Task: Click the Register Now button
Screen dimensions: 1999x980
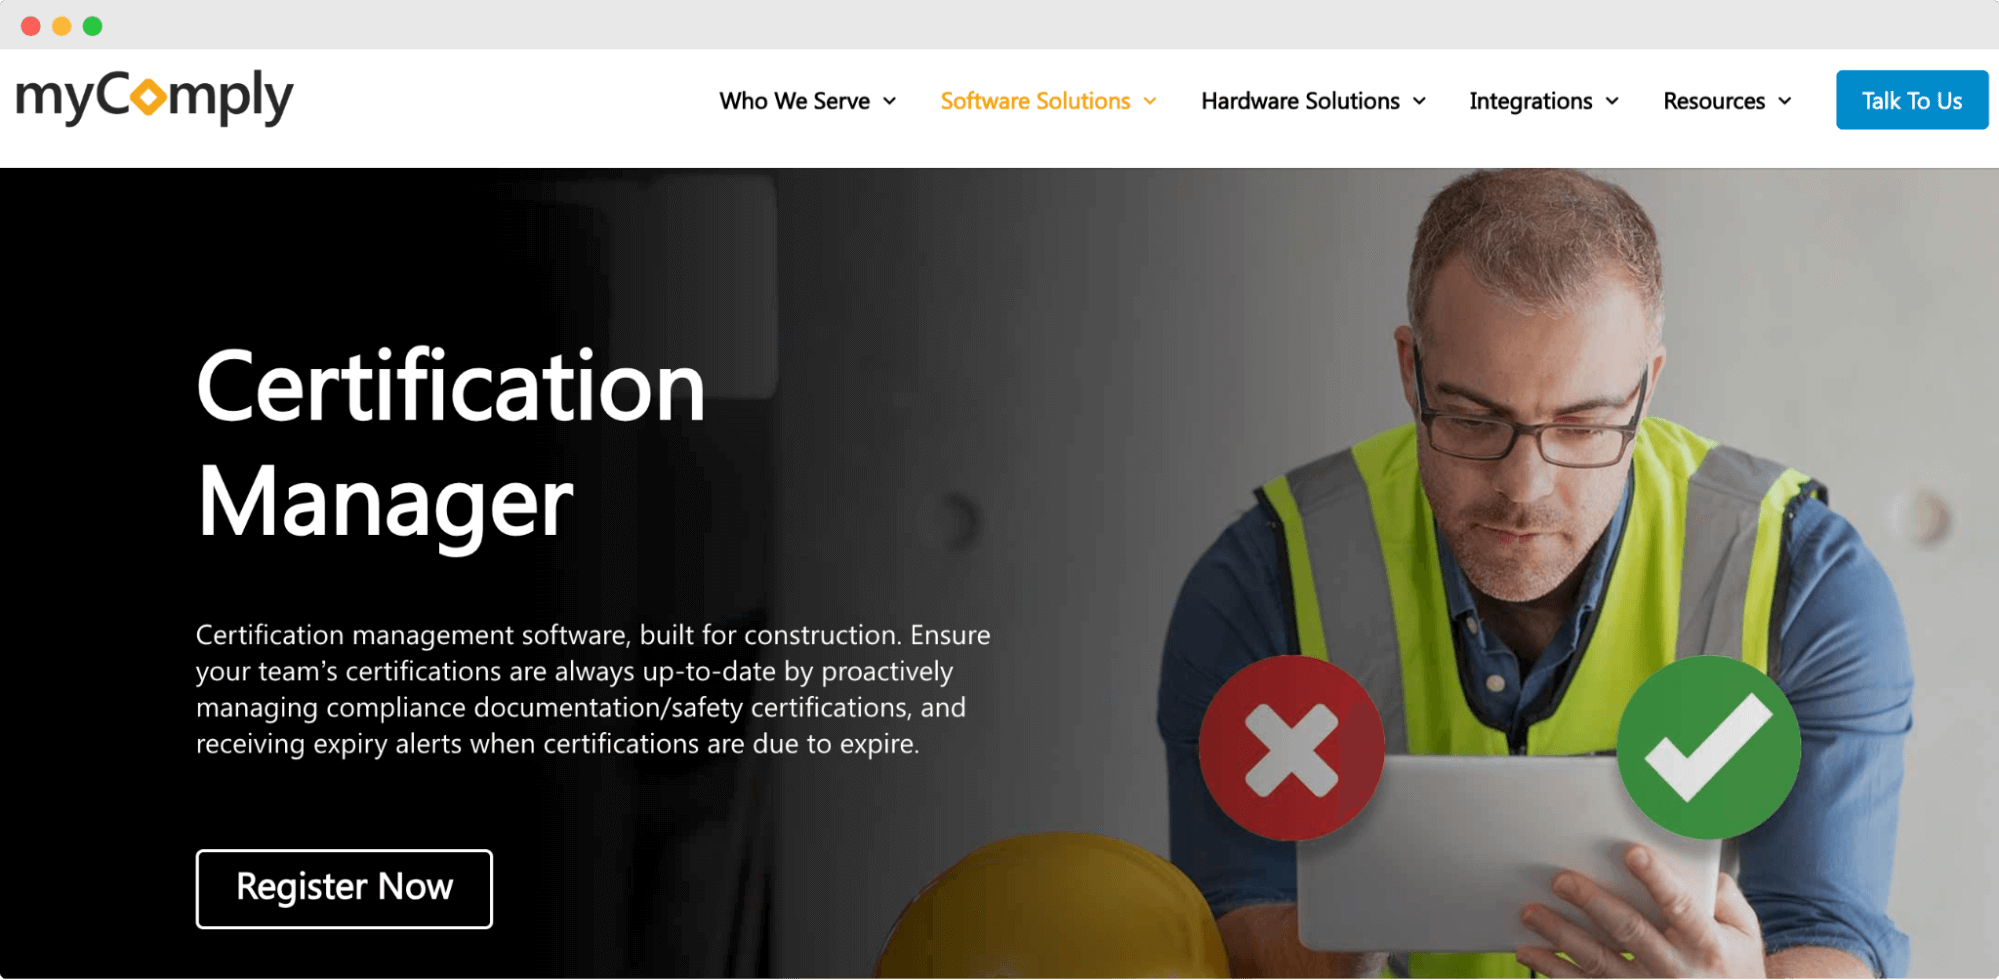Action: pos(344,888)
